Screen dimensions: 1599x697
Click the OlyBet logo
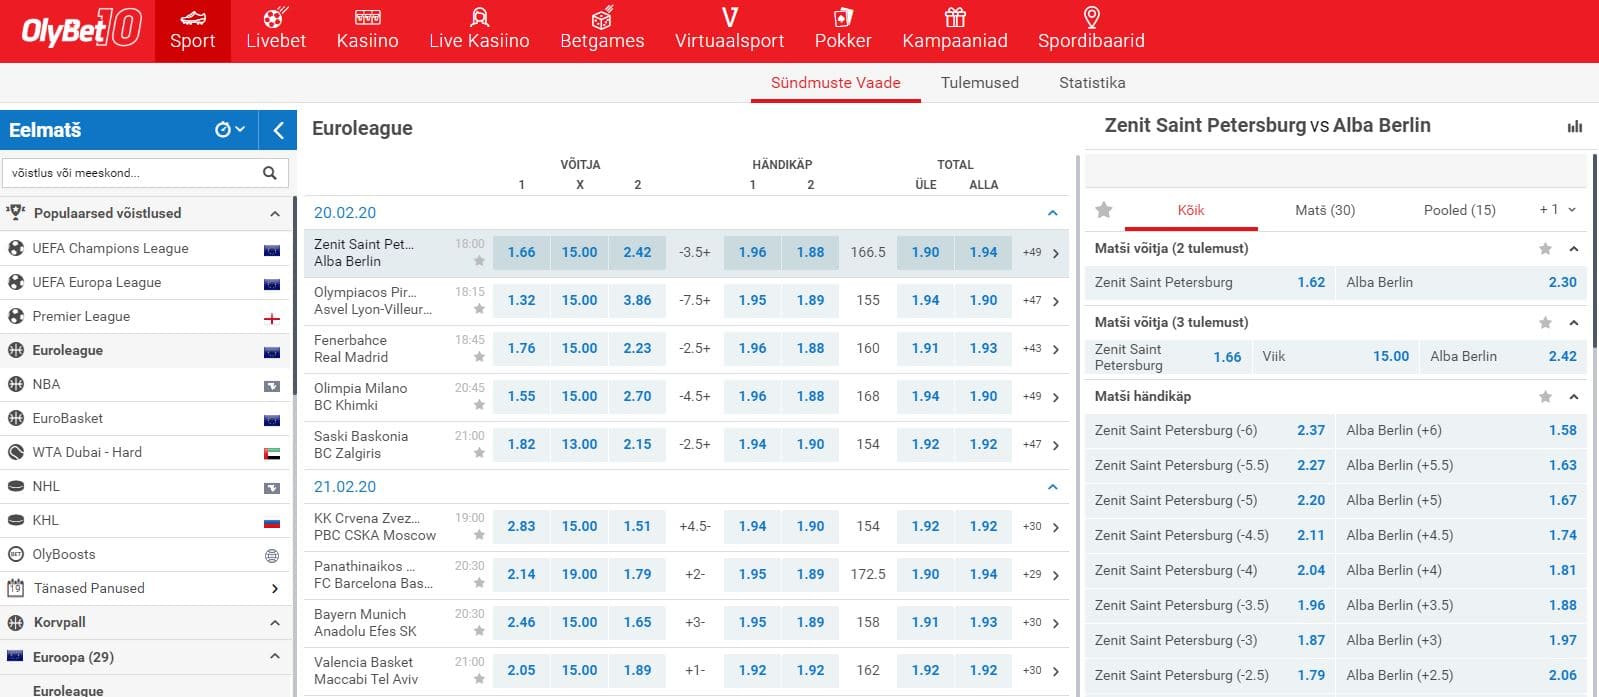point(80,30)
